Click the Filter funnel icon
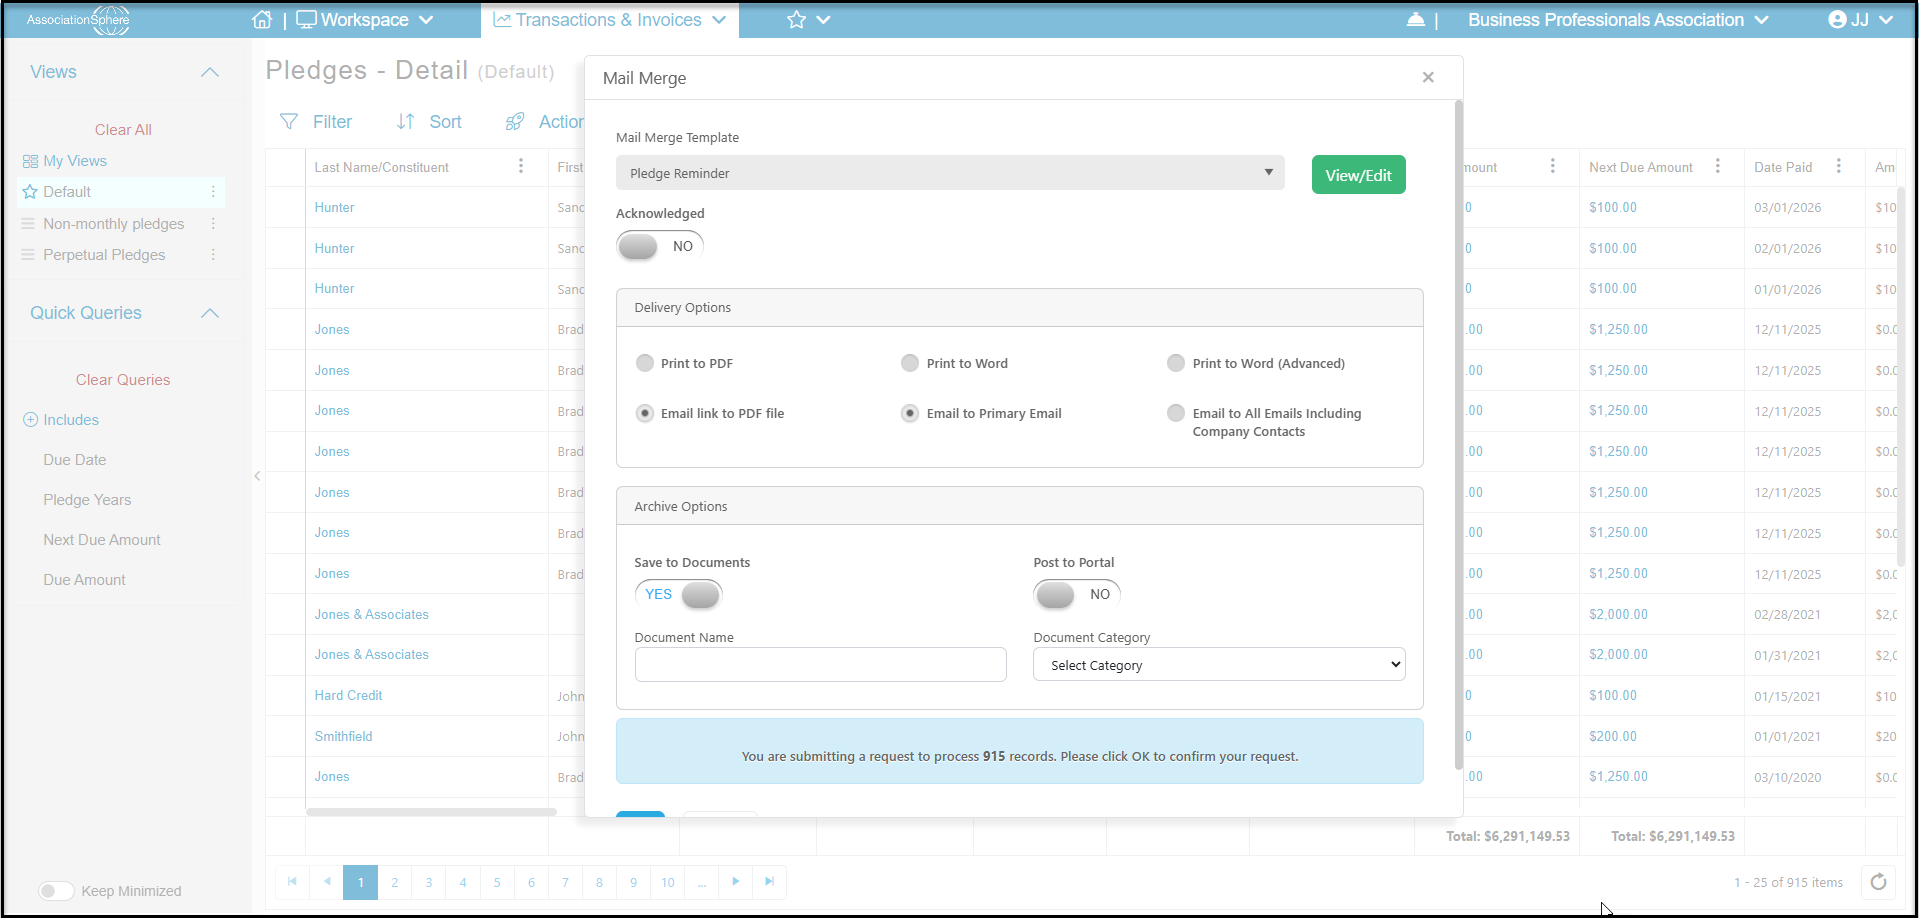This screenshot has width=1919, height=918. [289, 122]
